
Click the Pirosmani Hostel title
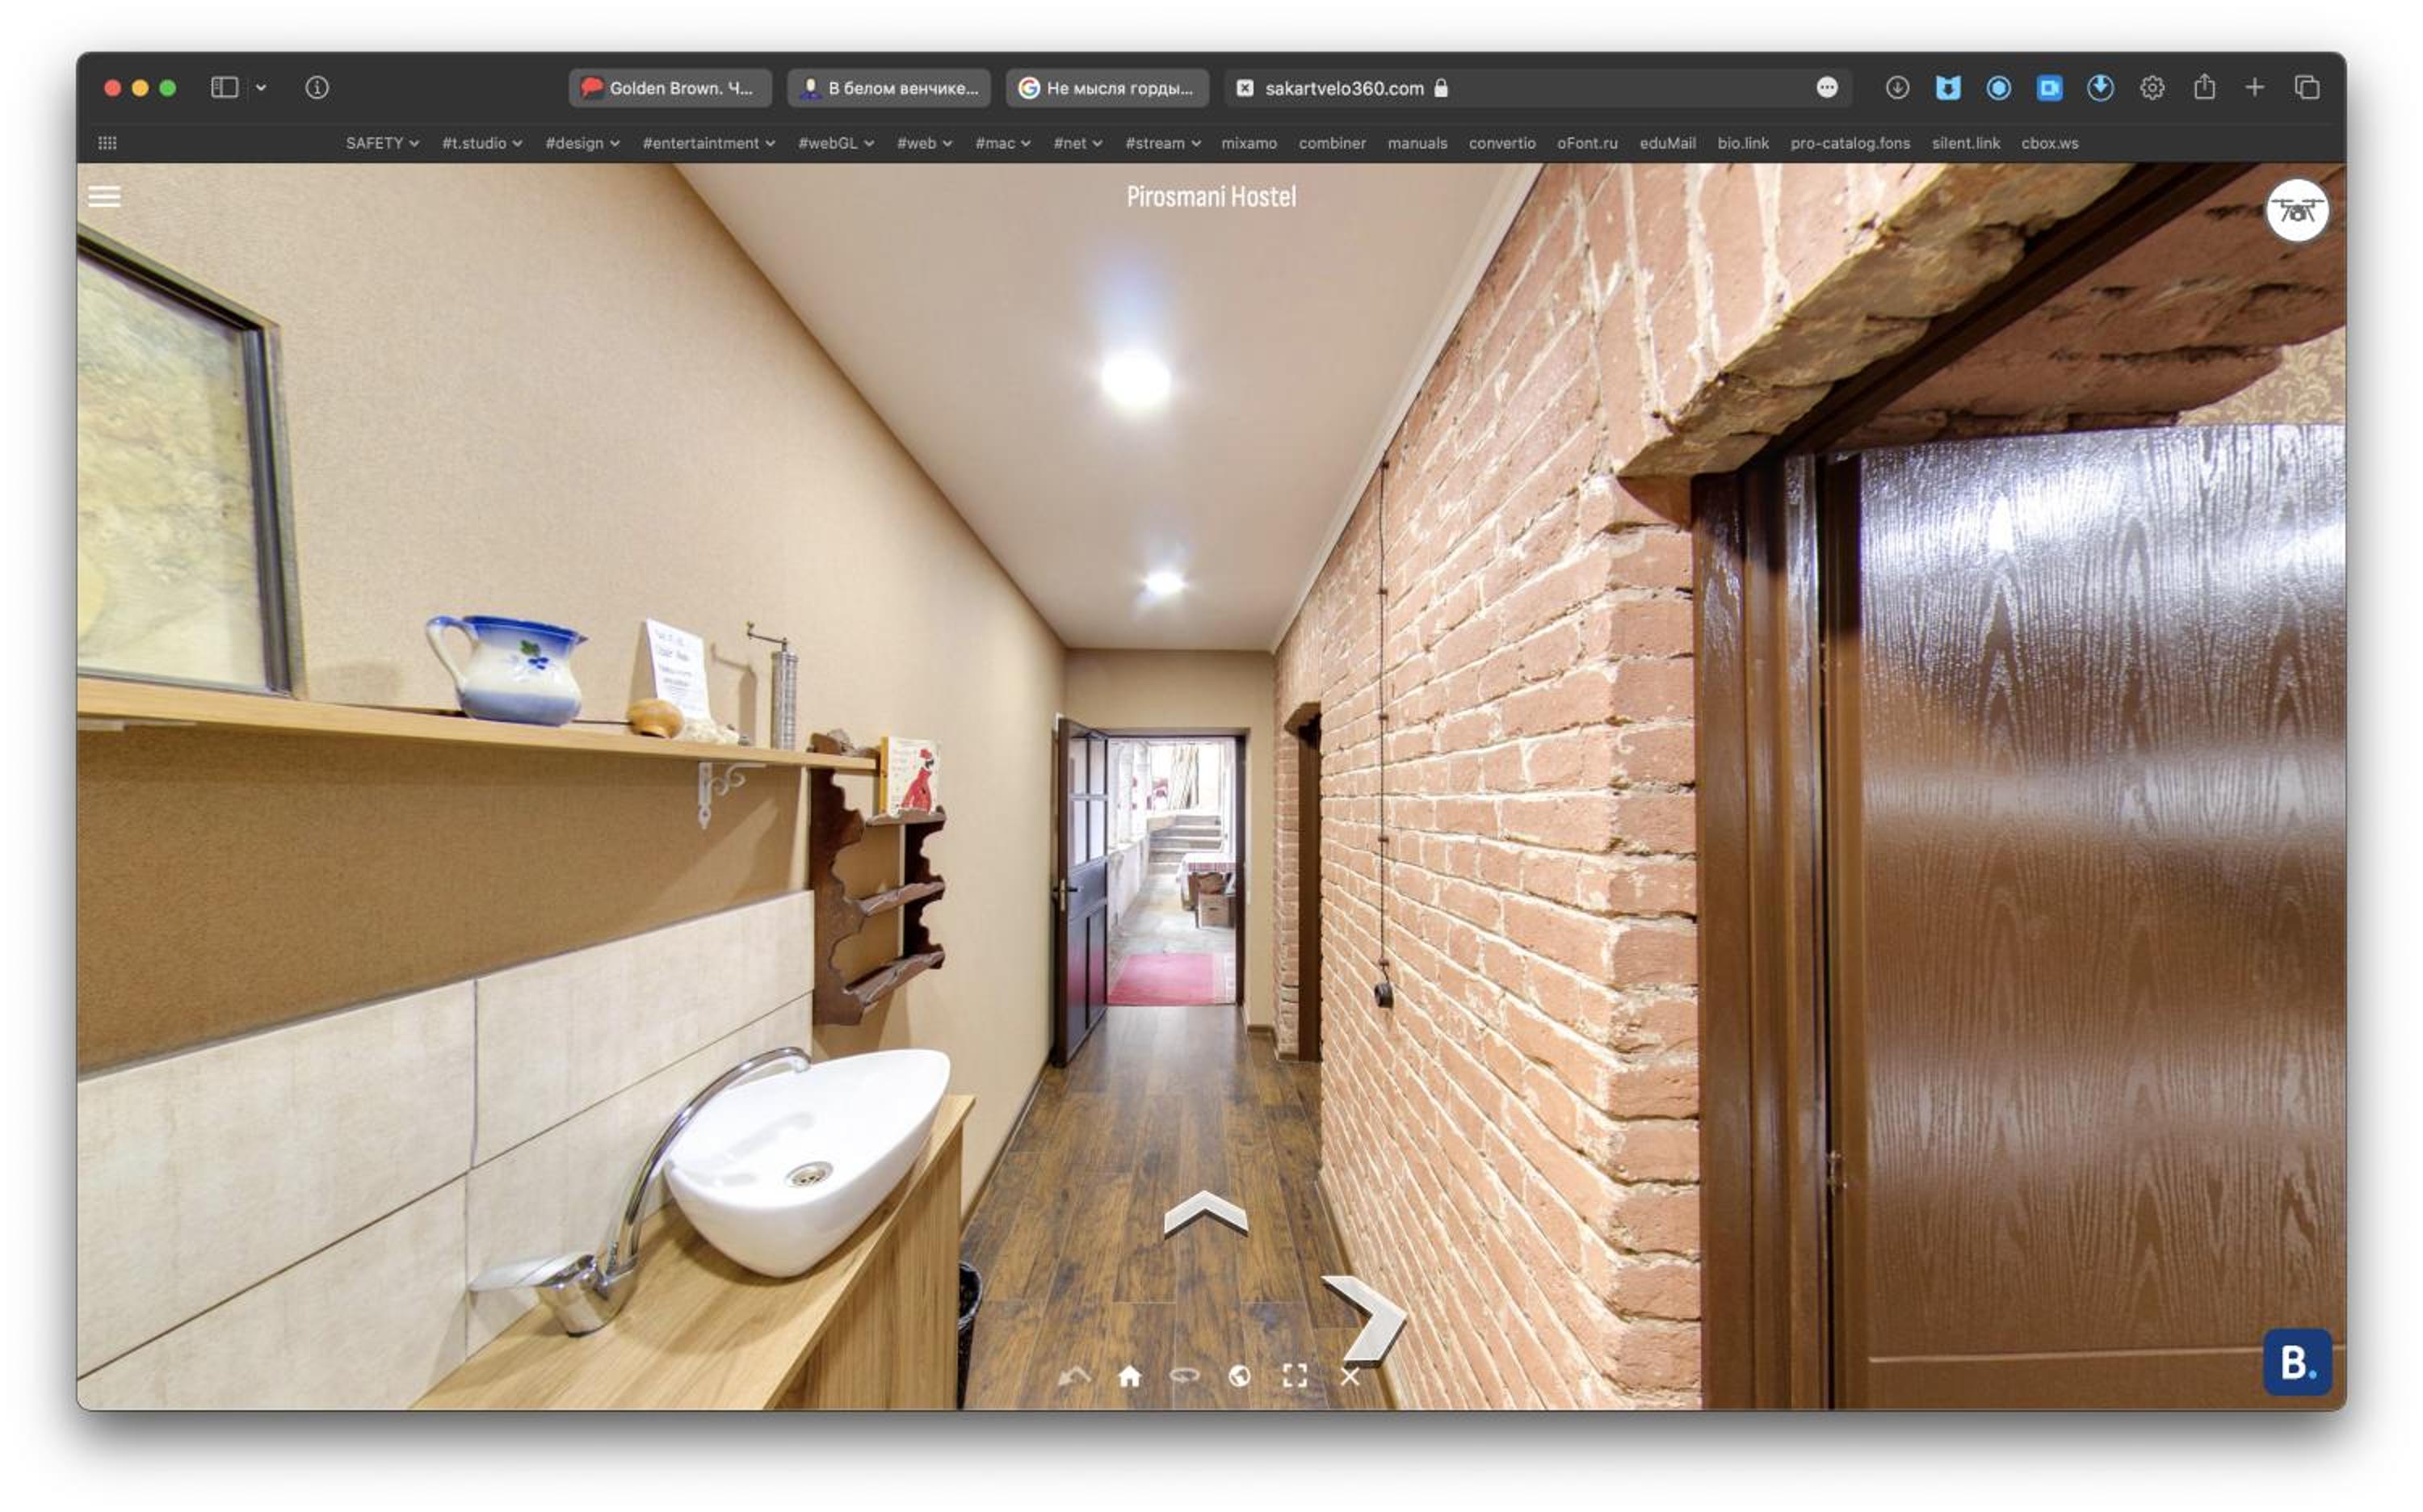(x=1211, y=196)
